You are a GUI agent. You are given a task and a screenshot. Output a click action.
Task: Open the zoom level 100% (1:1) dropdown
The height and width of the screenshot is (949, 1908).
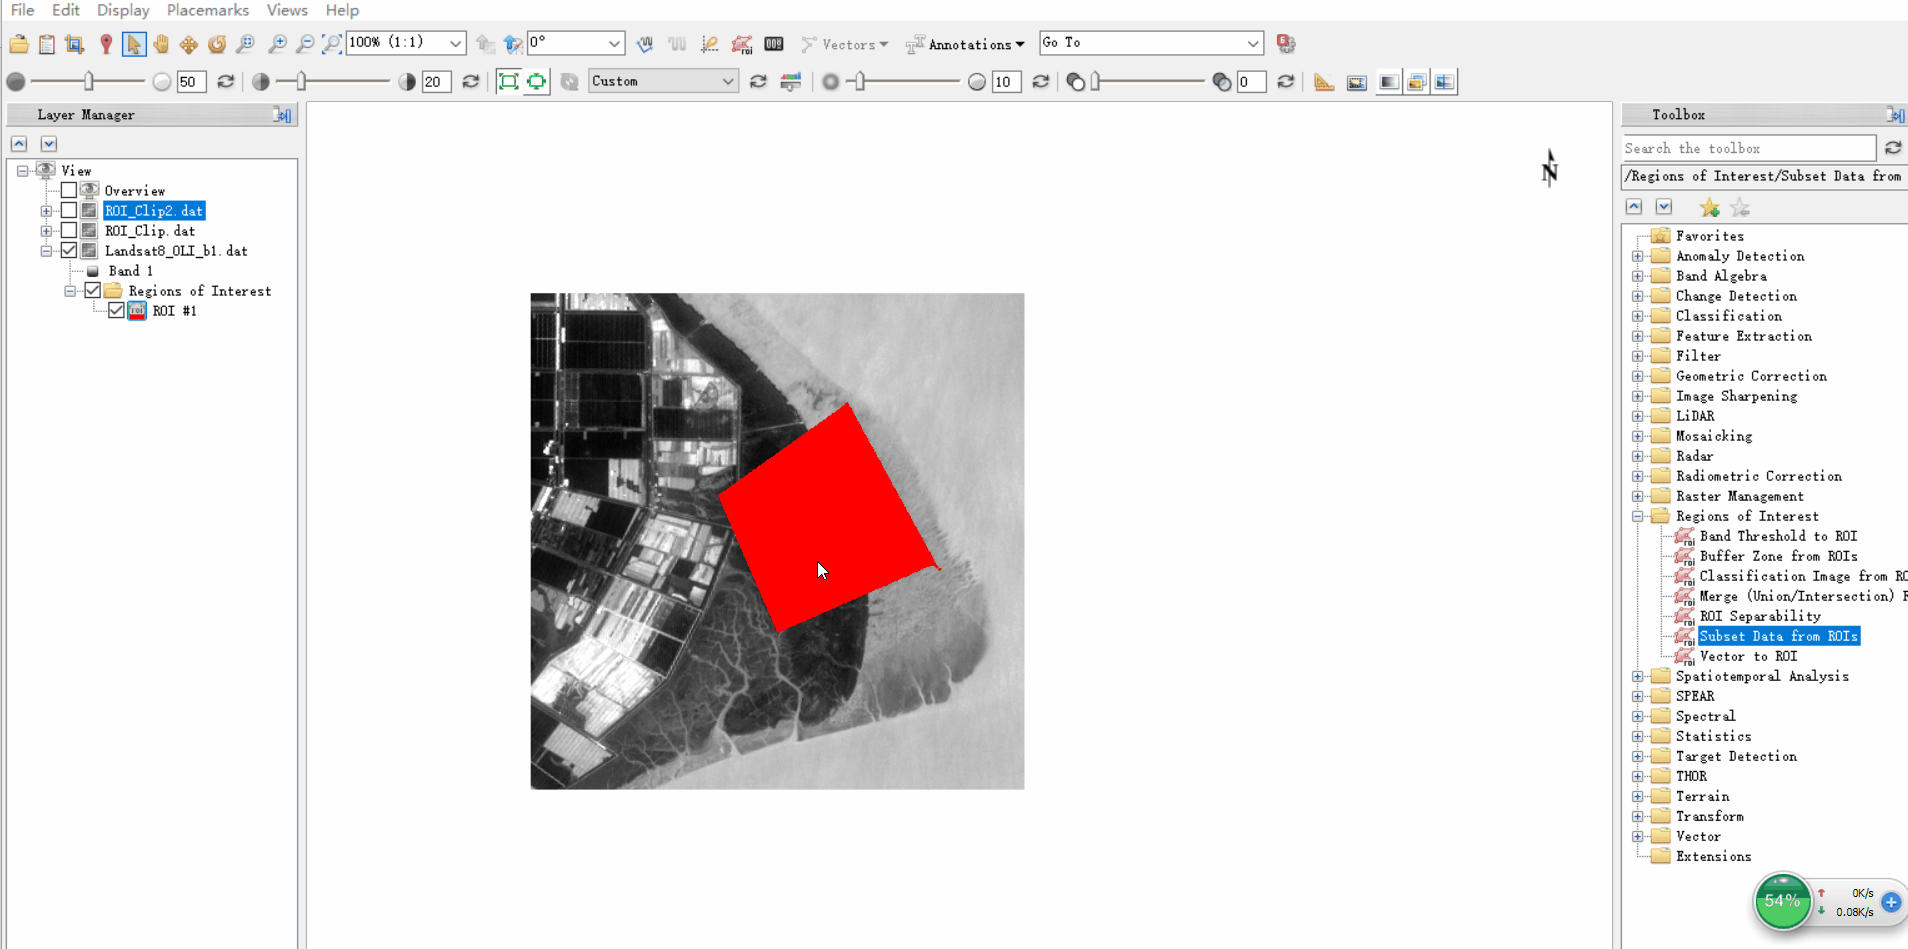455,43
